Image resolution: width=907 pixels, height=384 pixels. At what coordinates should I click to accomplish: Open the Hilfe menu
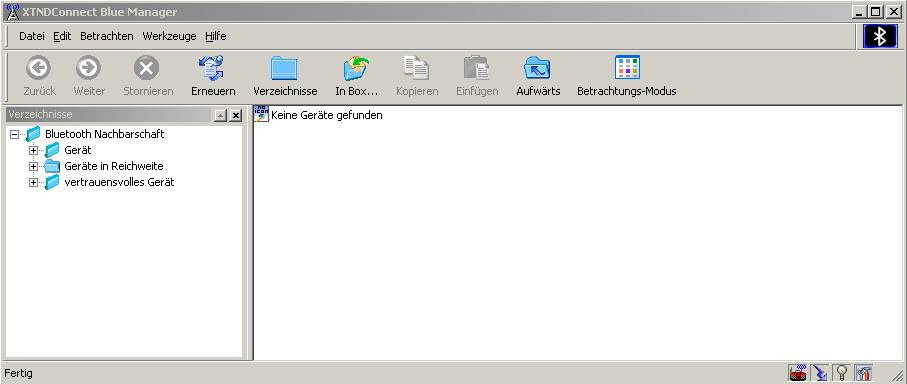216,36
